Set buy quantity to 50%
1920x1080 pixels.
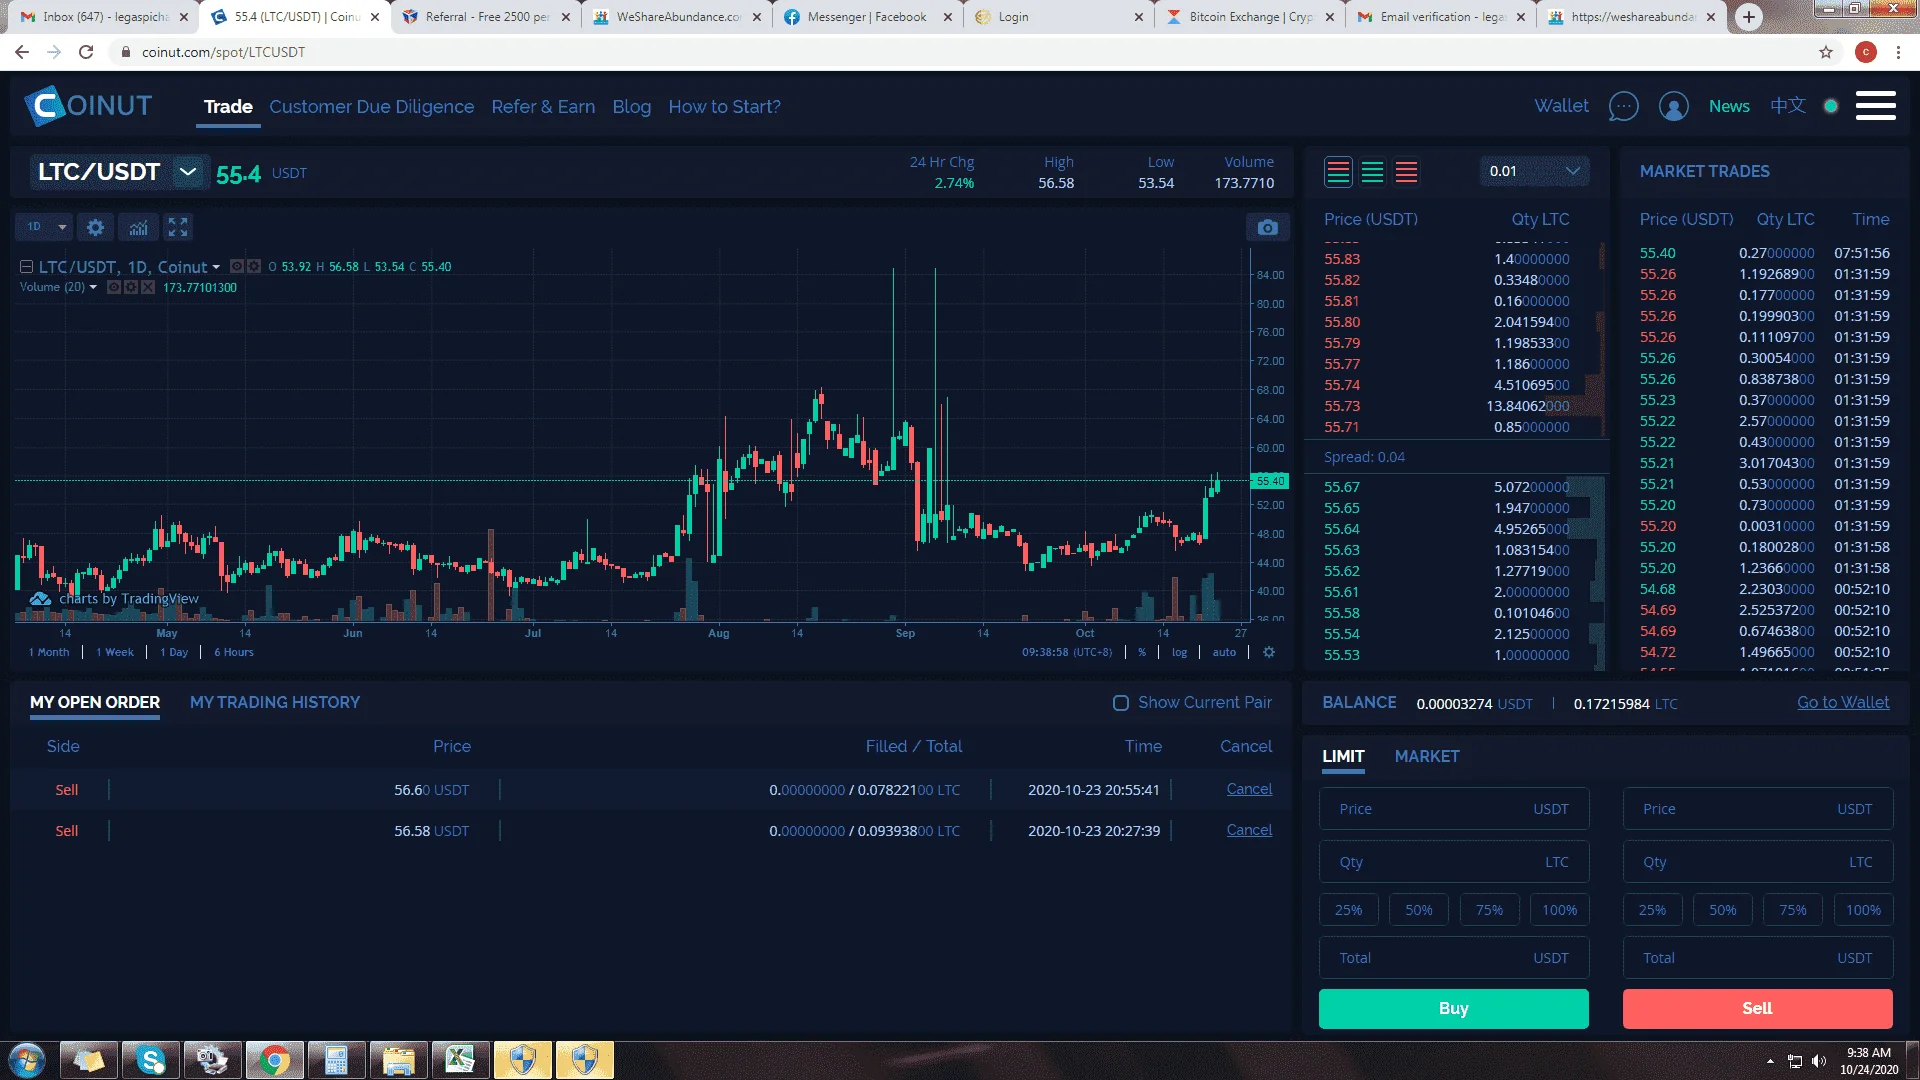coord(1418,910)
